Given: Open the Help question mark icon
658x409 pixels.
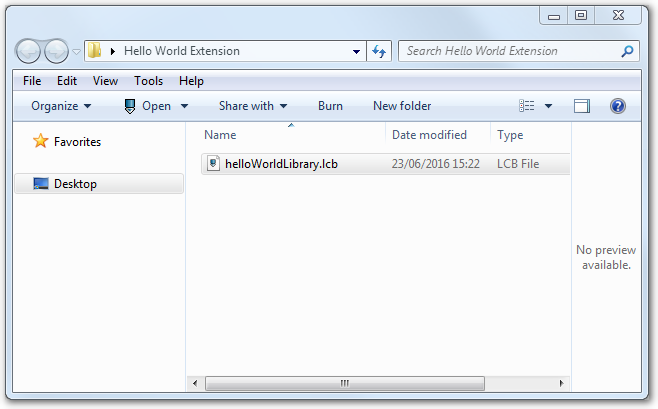Looking at the screenshot, I should pyautogui.click(x=617, y=106).
